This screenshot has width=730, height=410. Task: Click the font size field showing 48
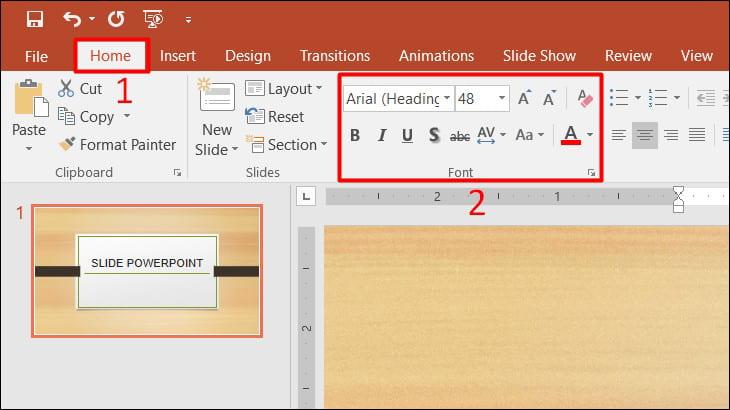point(476,99)
